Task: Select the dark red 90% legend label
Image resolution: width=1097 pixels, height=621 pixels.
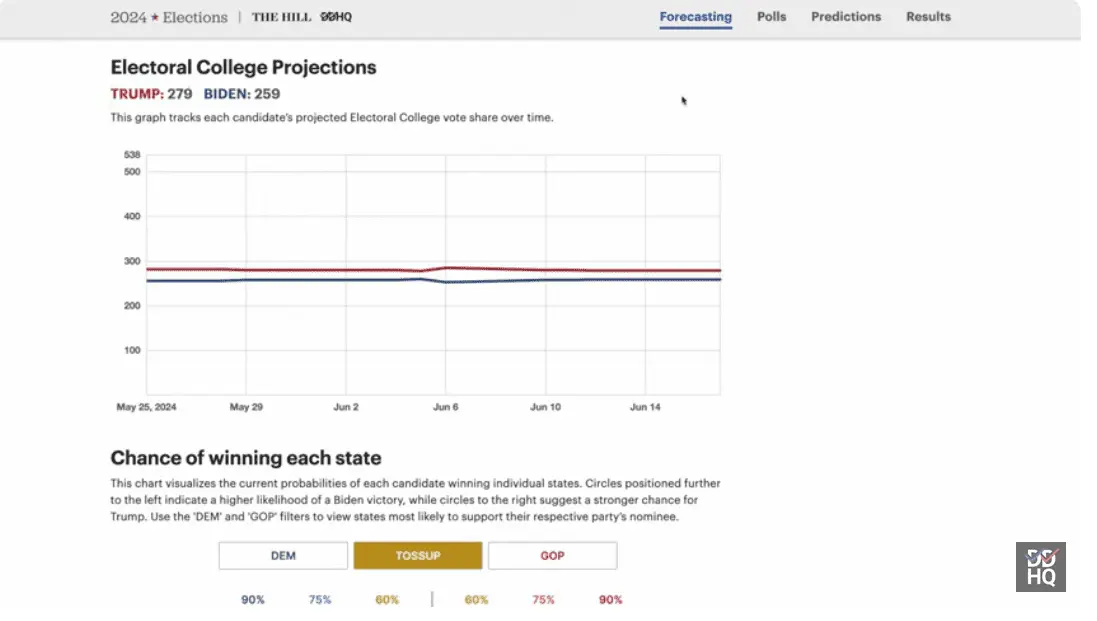Action: tap(610, 600)
